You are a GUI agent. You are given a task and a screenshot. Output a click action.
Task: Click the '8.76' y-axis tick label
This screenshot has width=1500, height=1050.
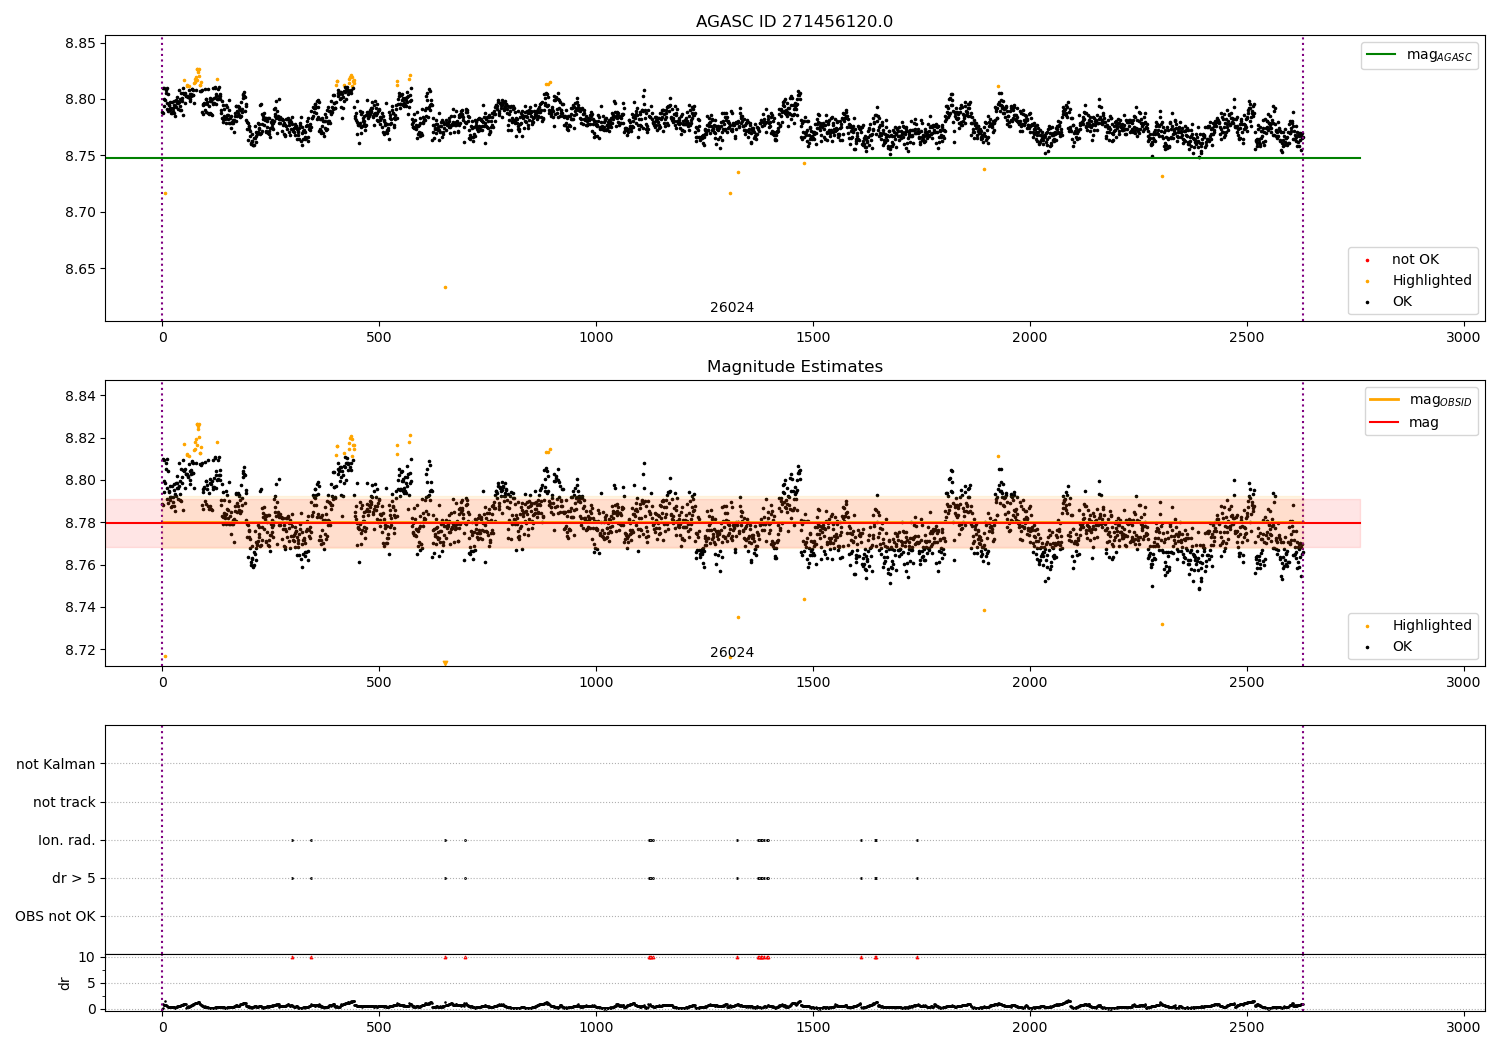(80, 565)
